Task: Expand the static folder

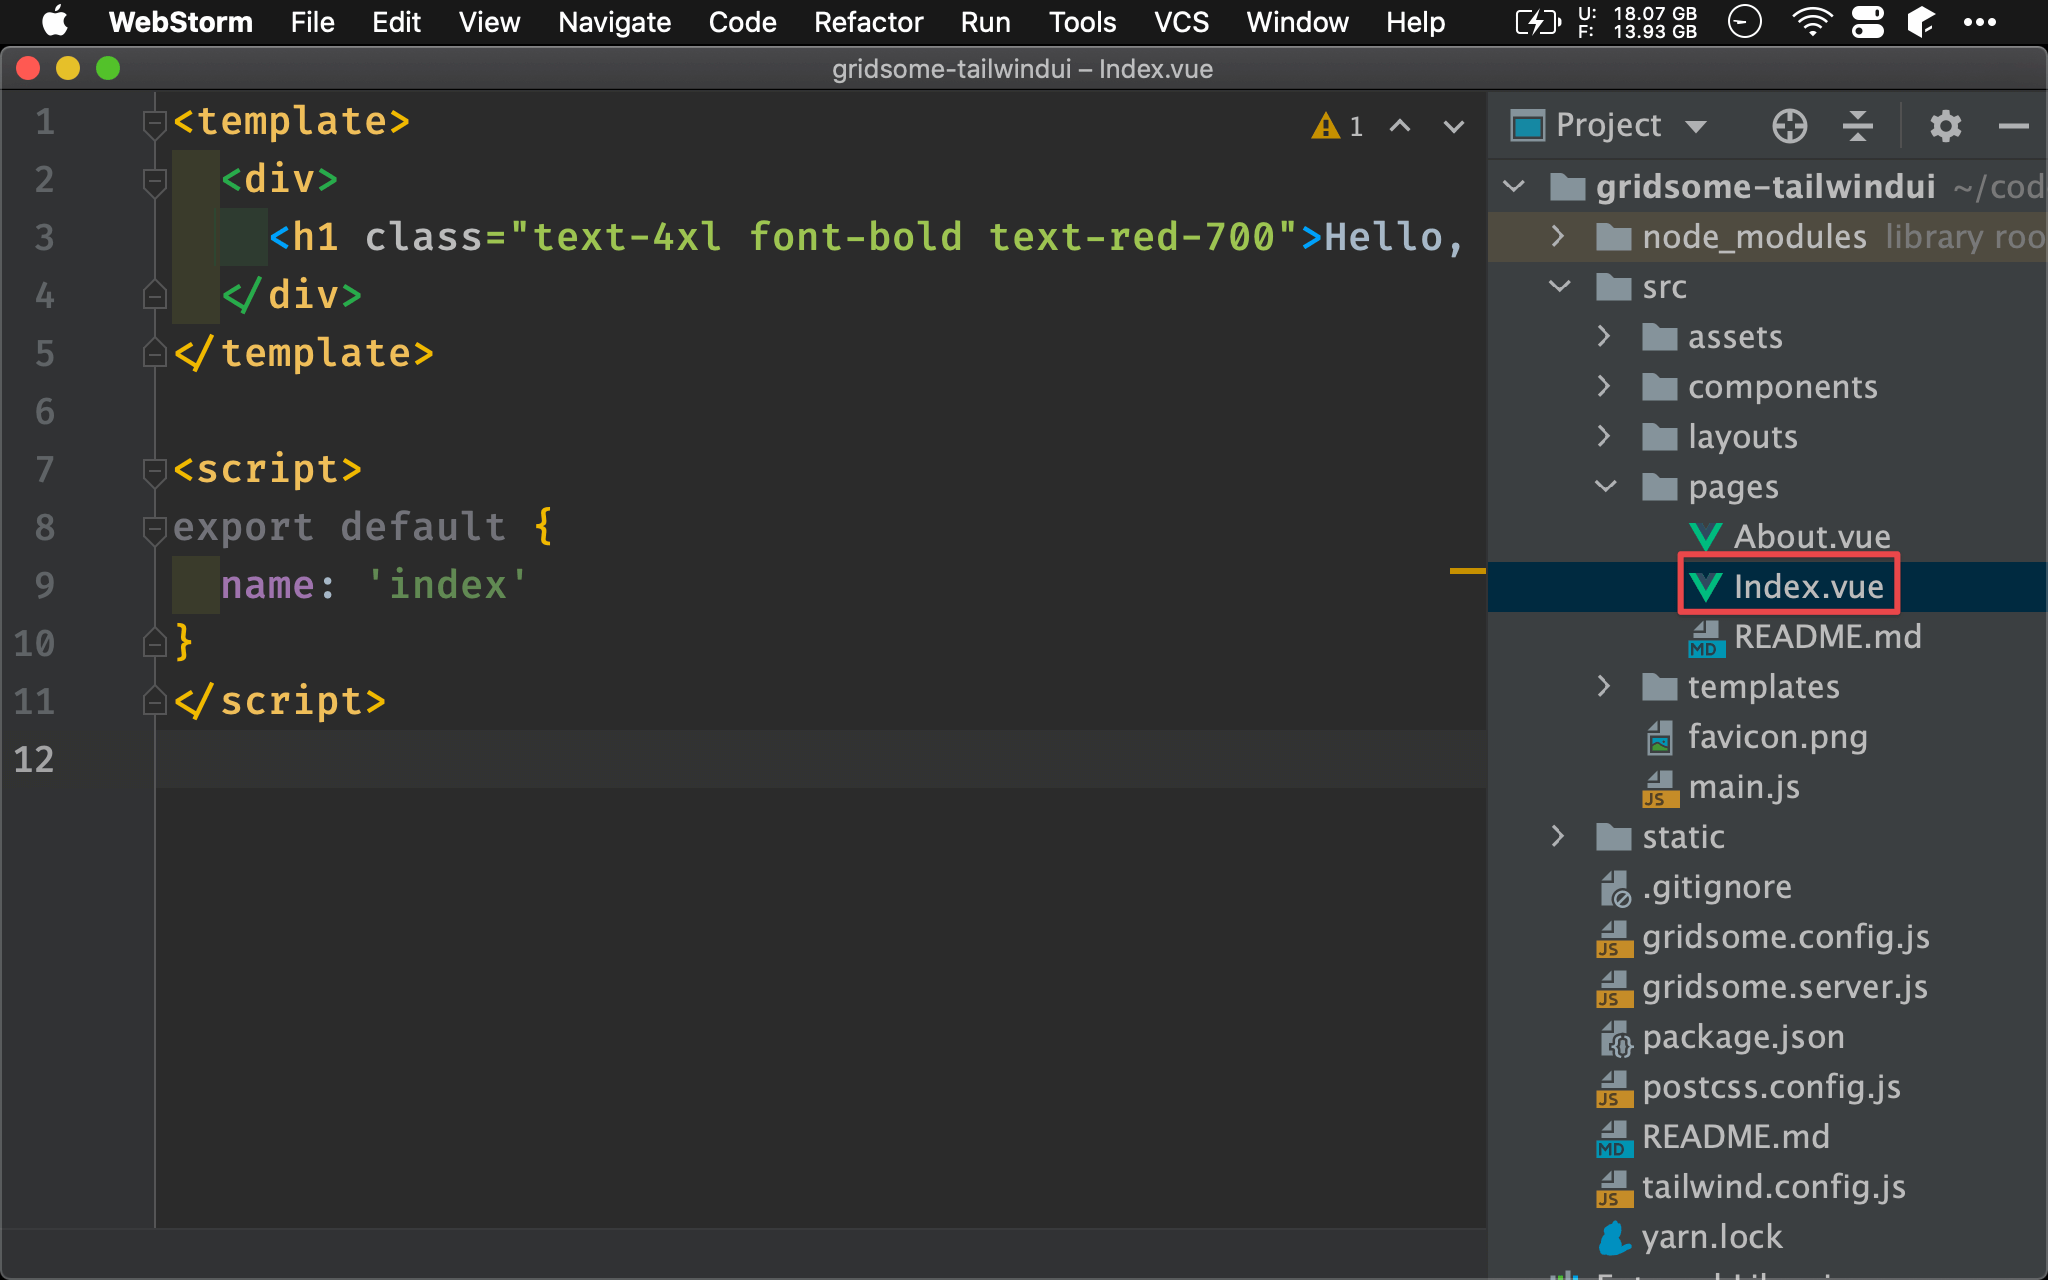Action: click(1558, 836)
